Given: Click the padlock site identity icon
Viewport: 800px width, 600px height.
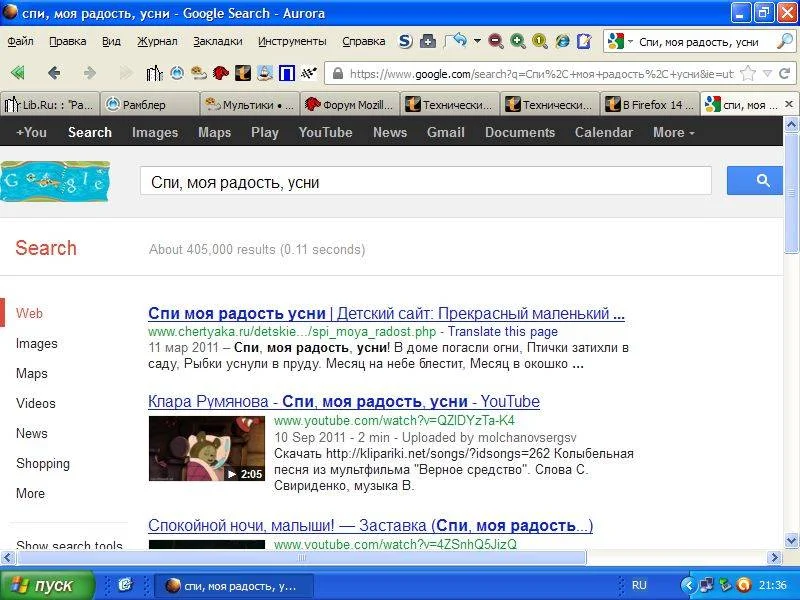Looking at the screenshot, I should [337, 74].
